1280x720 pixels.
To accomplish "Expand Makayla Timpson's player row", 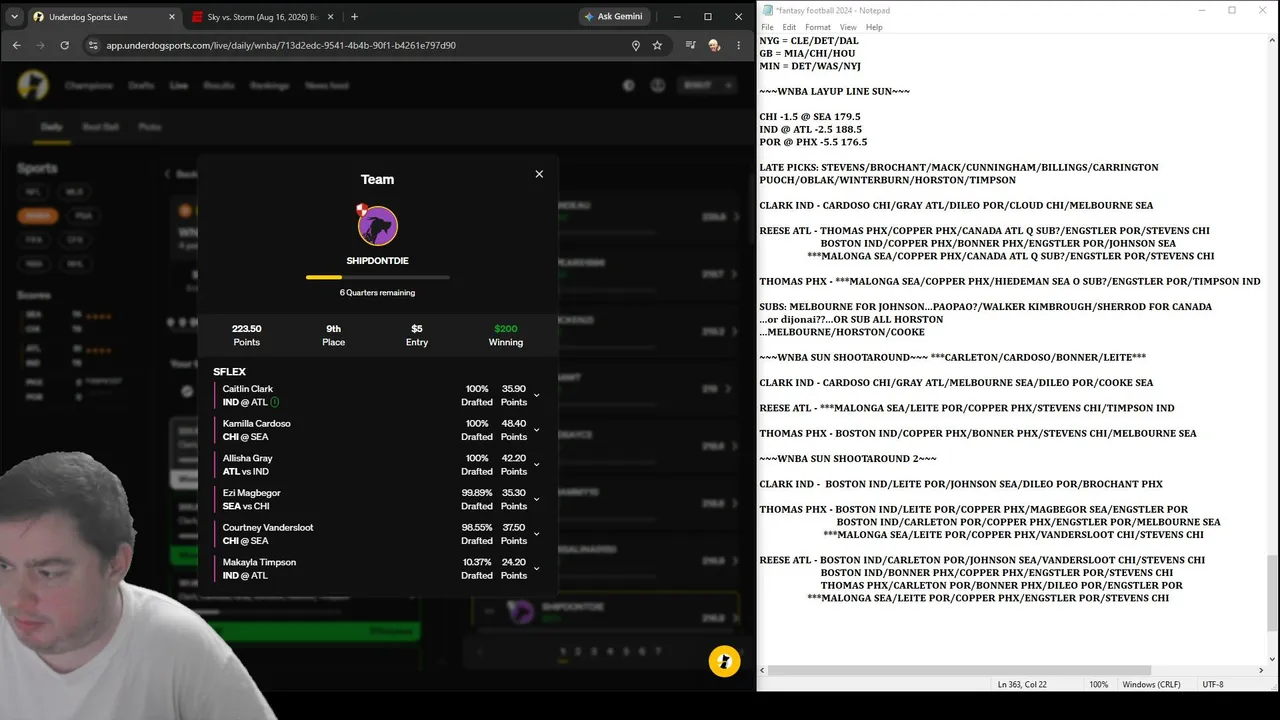I will click(x=536, y=569).
